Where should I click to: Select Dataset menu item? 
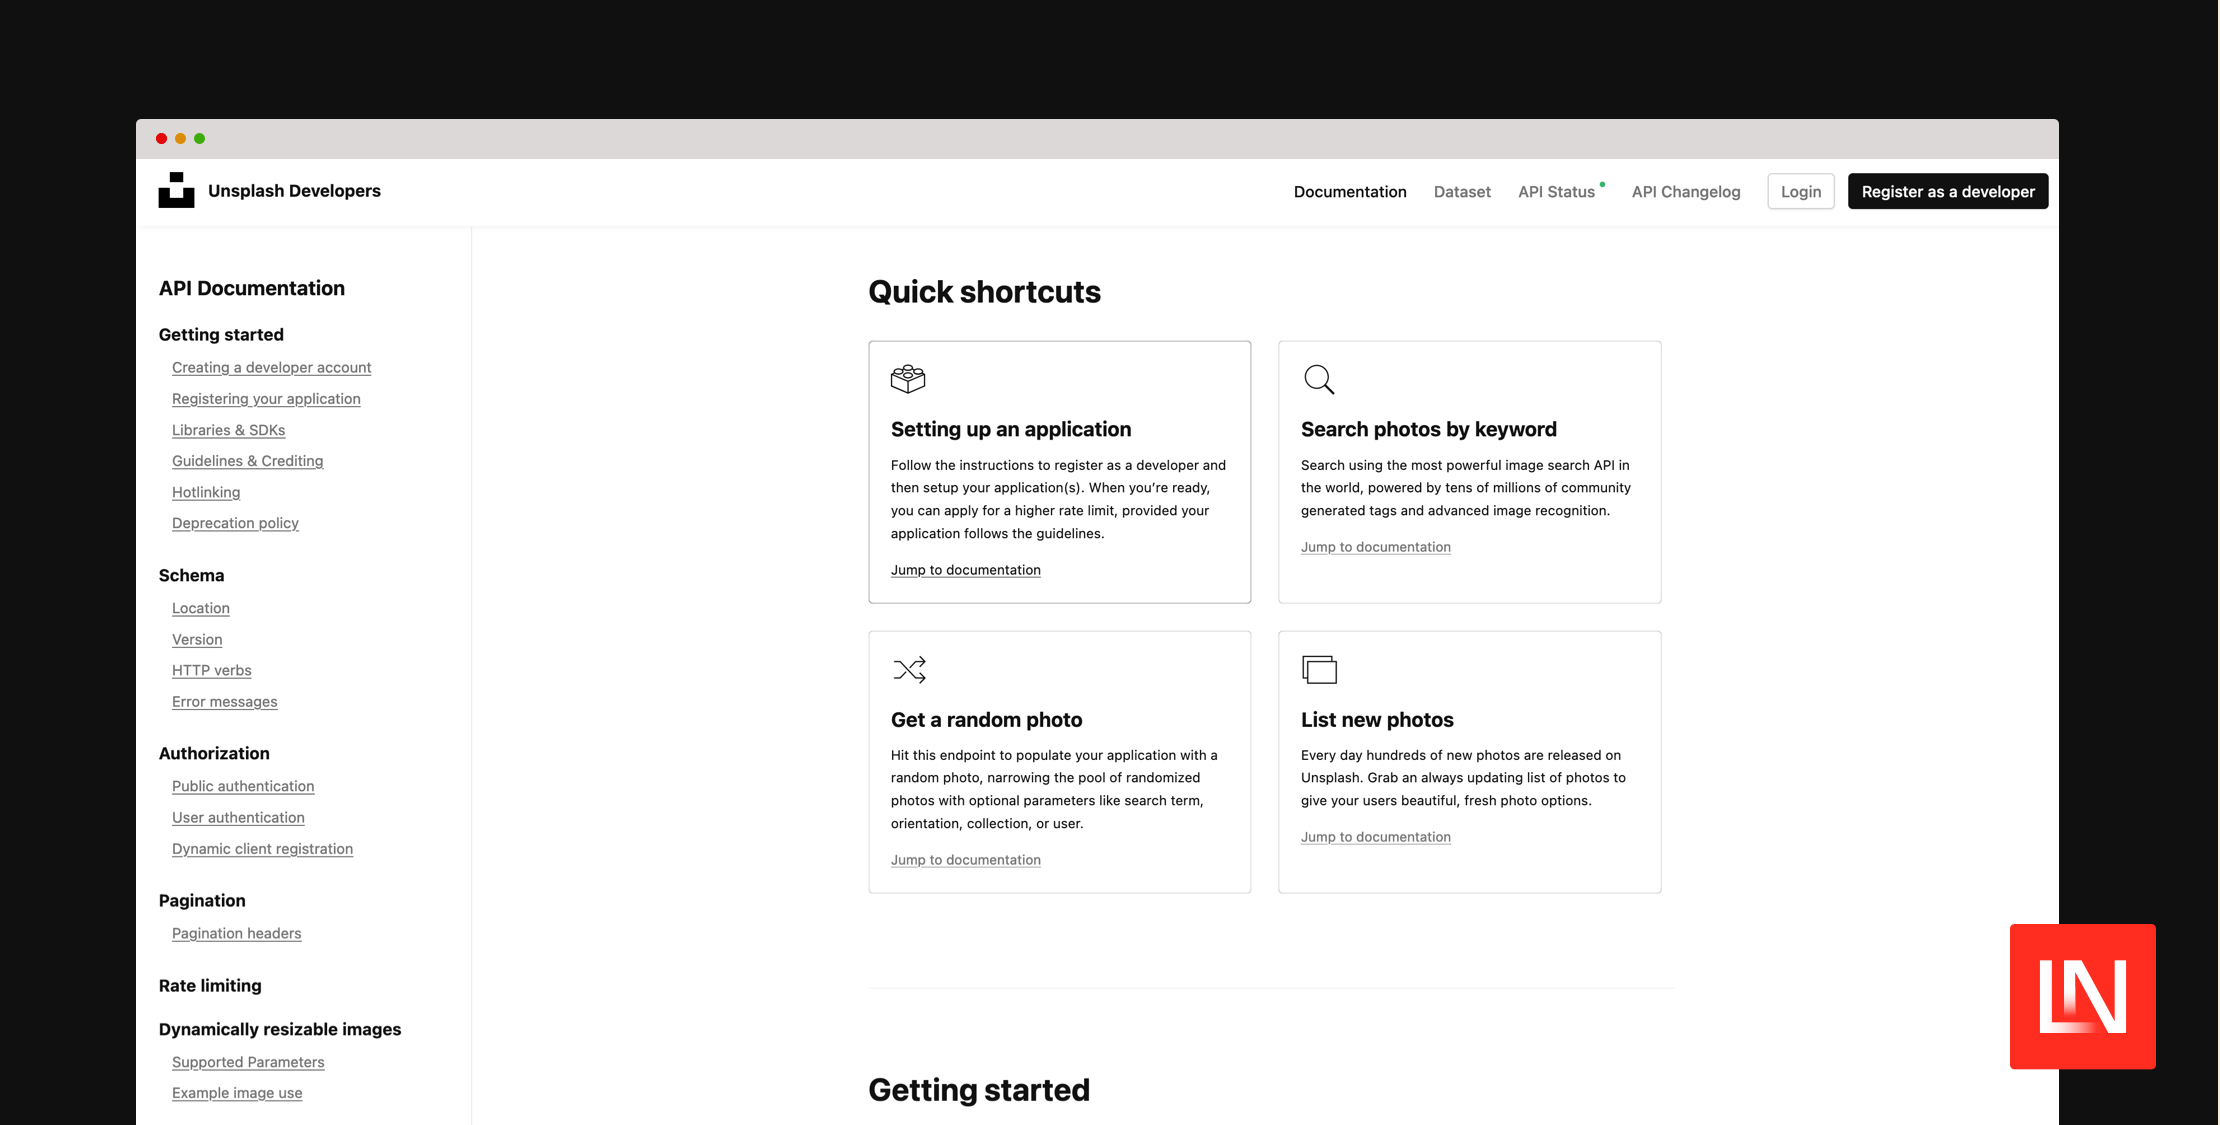click(x=1463, y=189)
